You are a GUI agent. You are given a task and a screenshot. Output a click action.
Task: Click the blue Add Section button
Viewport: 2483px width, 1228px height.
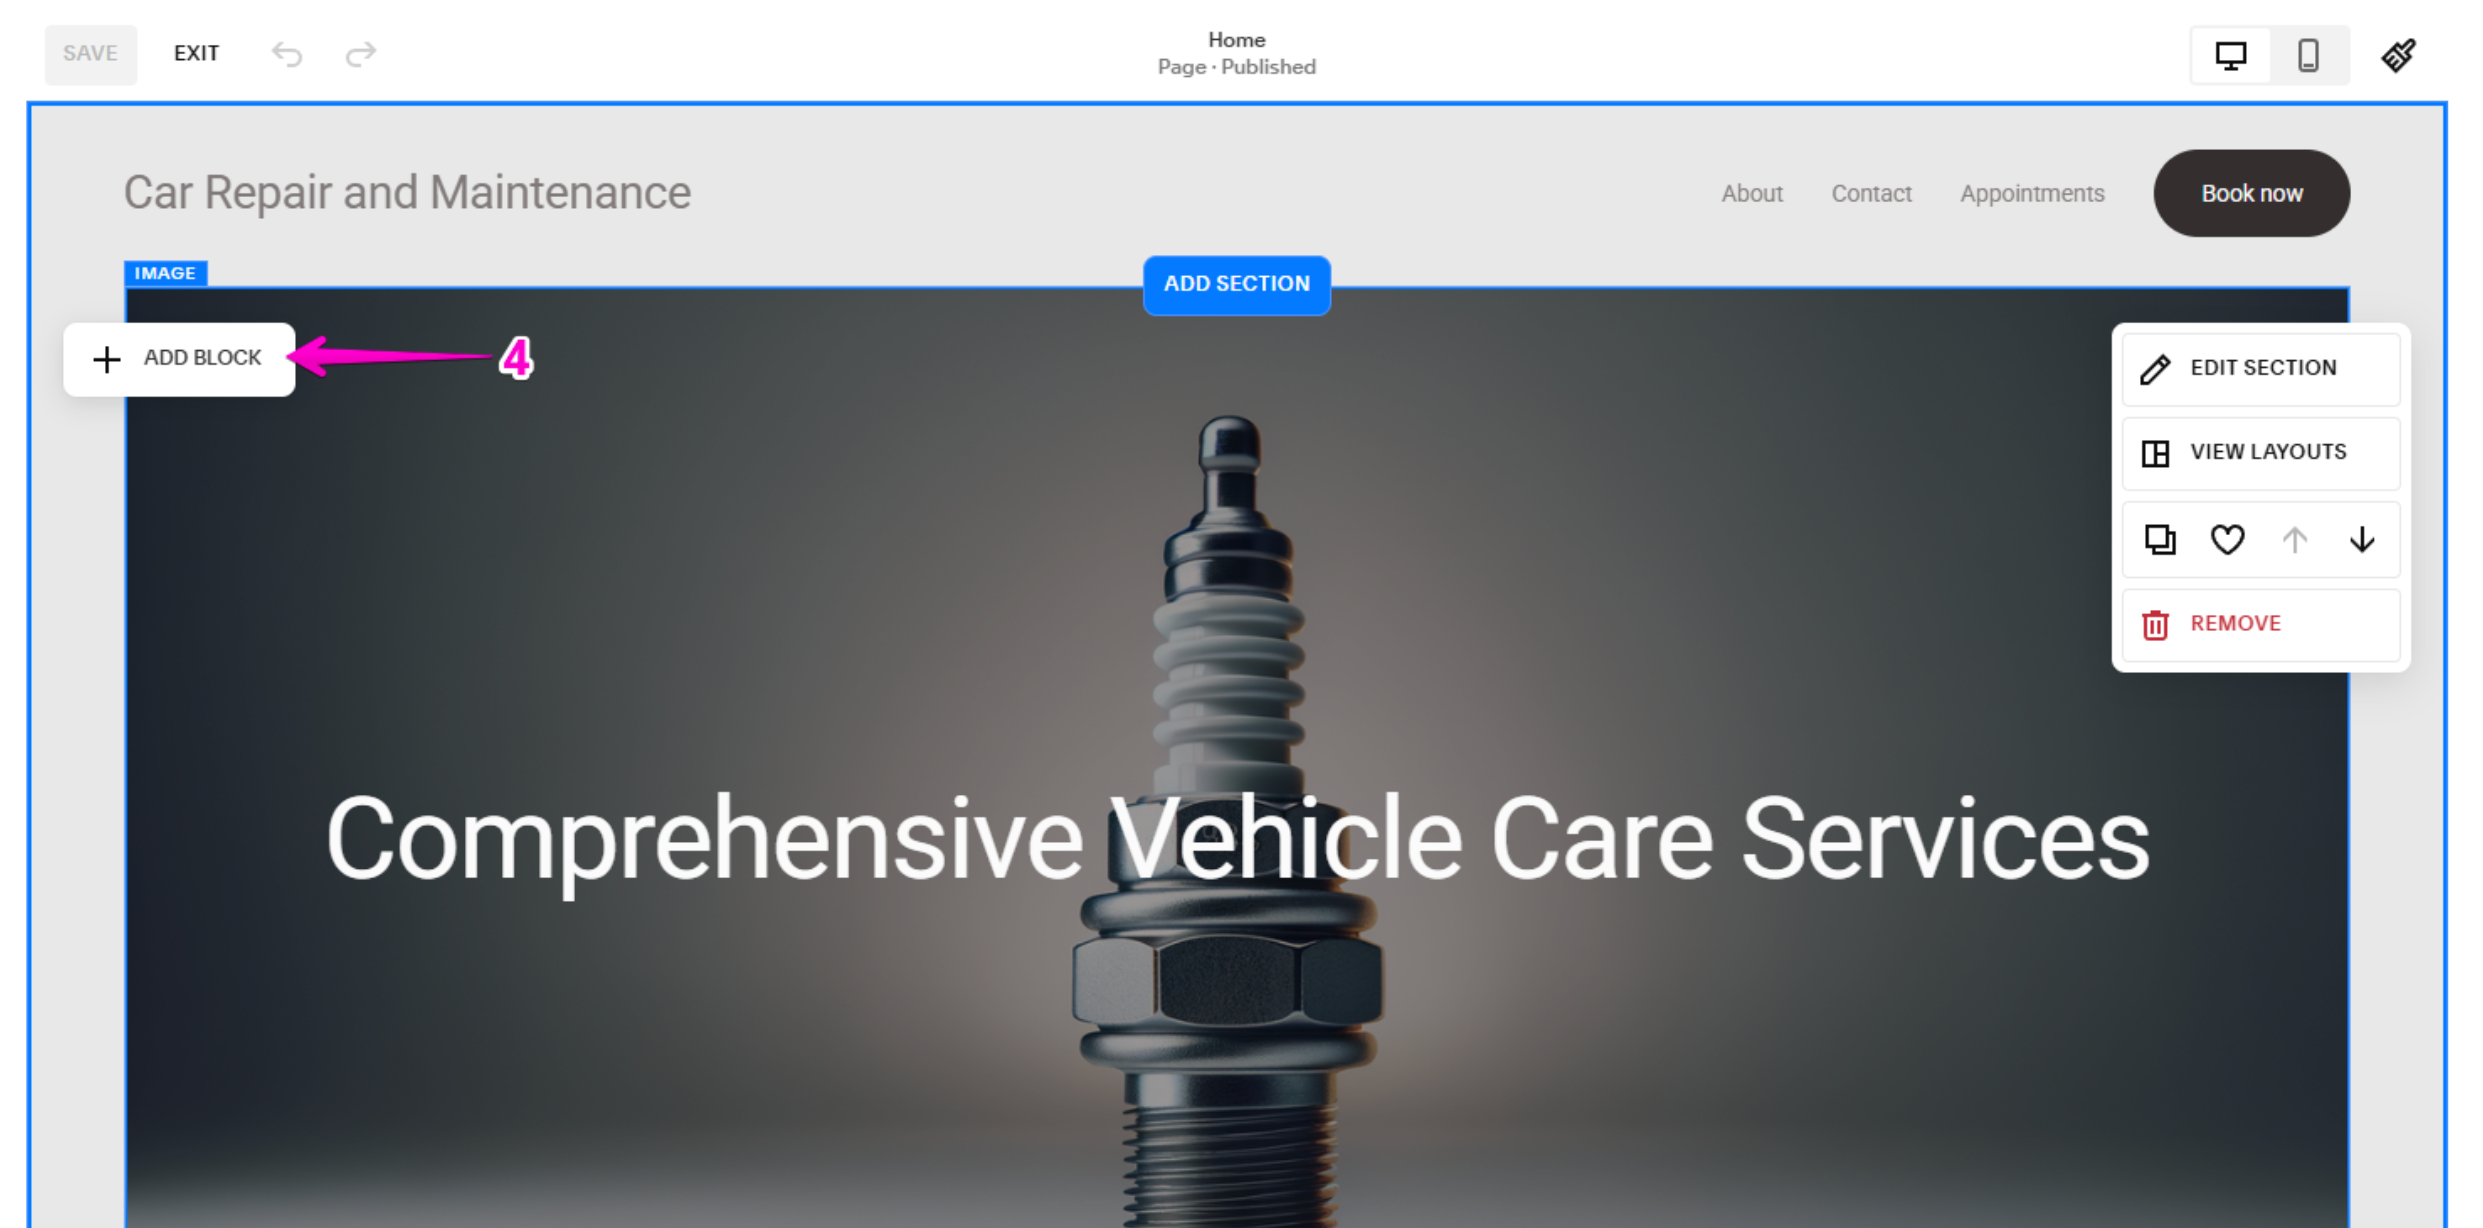(x=1236, y=284)
